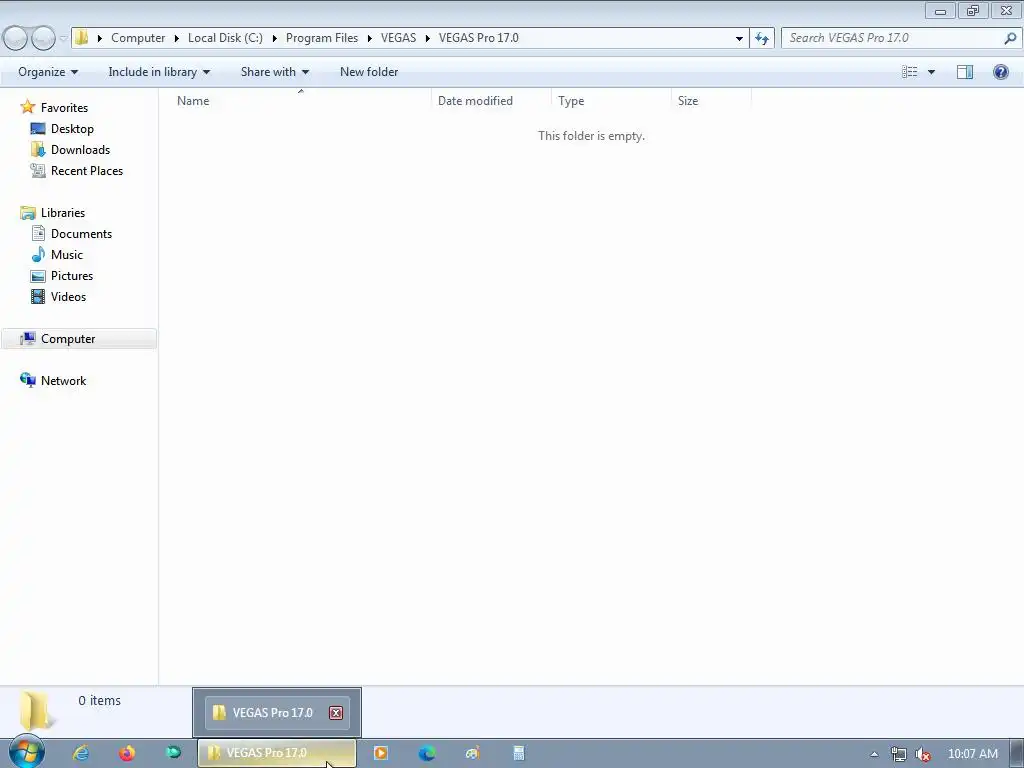Open the Videos library
Image resolution: width=1024 pixels, height=768 pixels.
click(x=68, y=296)
